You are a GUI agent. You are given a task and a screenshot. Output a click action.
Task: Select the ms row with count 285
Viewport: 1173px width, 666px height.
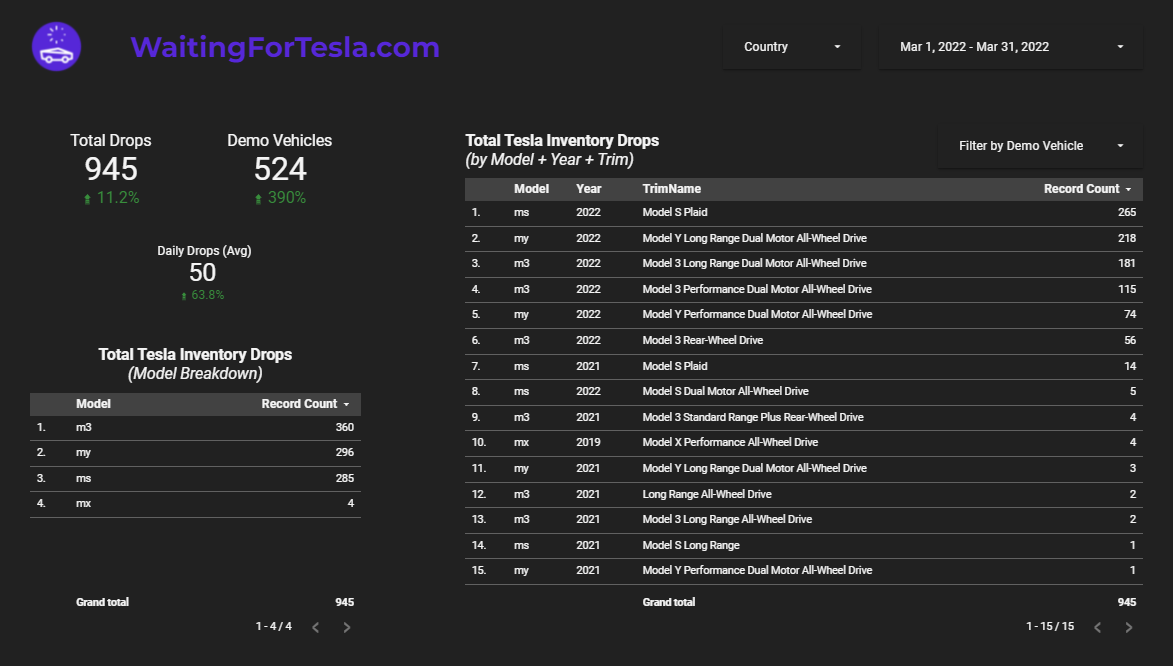195,478
